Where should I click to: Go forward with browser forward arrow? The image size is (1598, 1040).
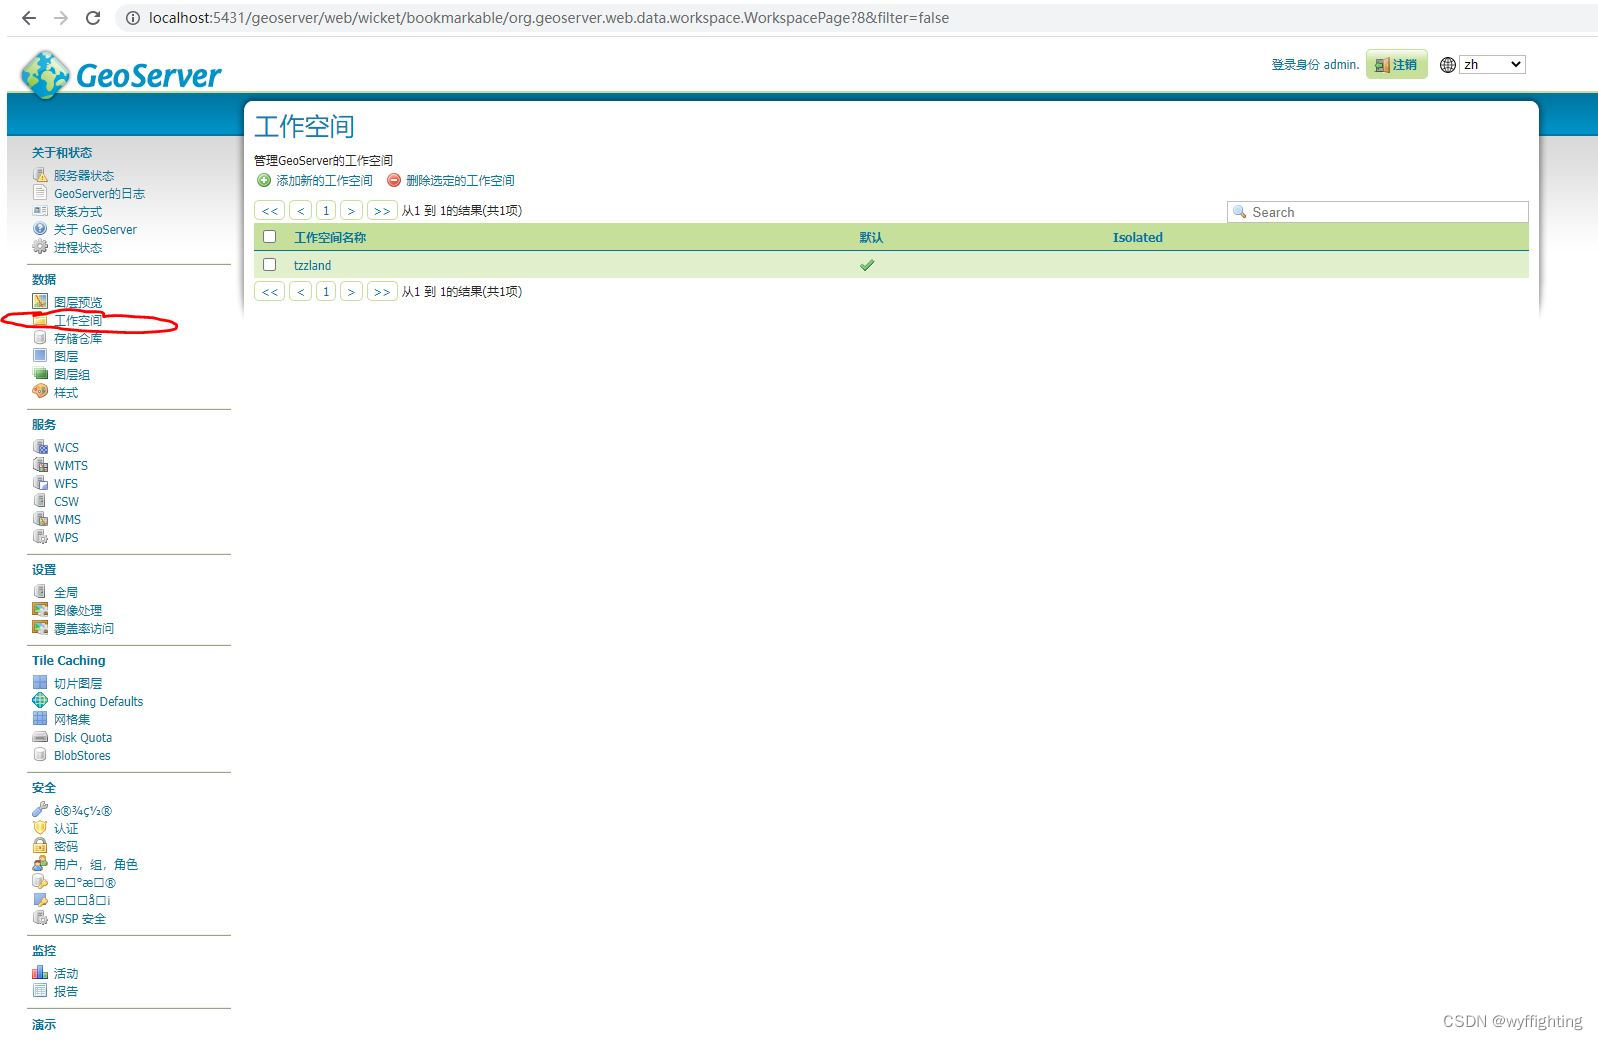[x=61, y=18]
